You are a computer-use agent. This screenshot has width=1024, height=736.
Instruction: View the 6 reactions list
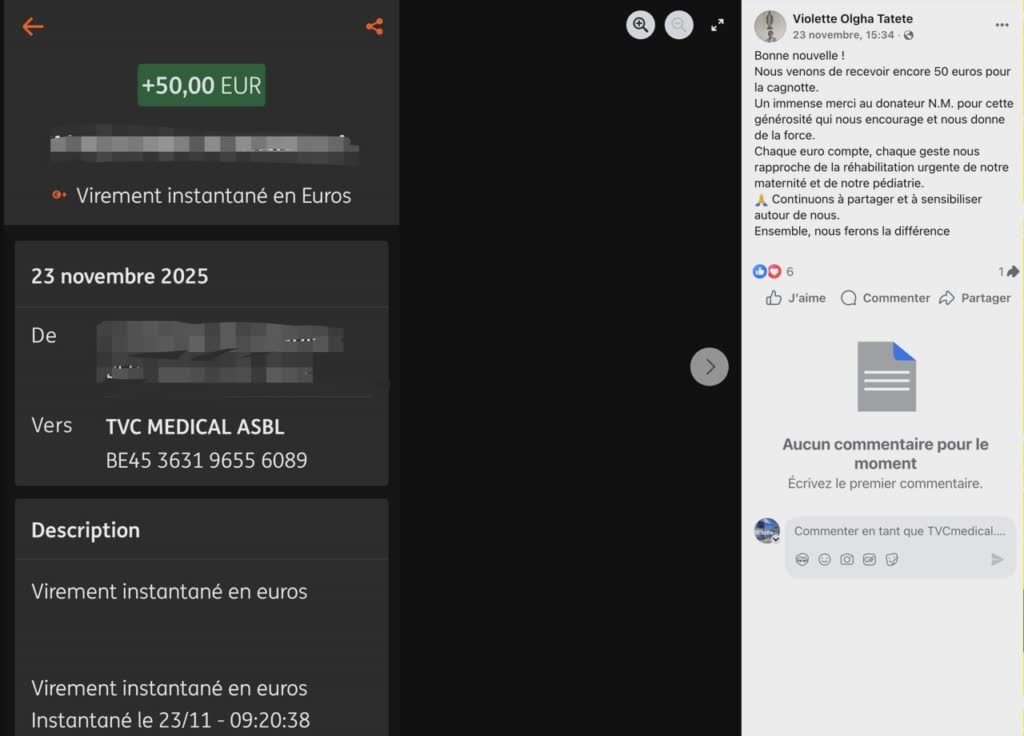pyautogui.click(x=773, y=271)
